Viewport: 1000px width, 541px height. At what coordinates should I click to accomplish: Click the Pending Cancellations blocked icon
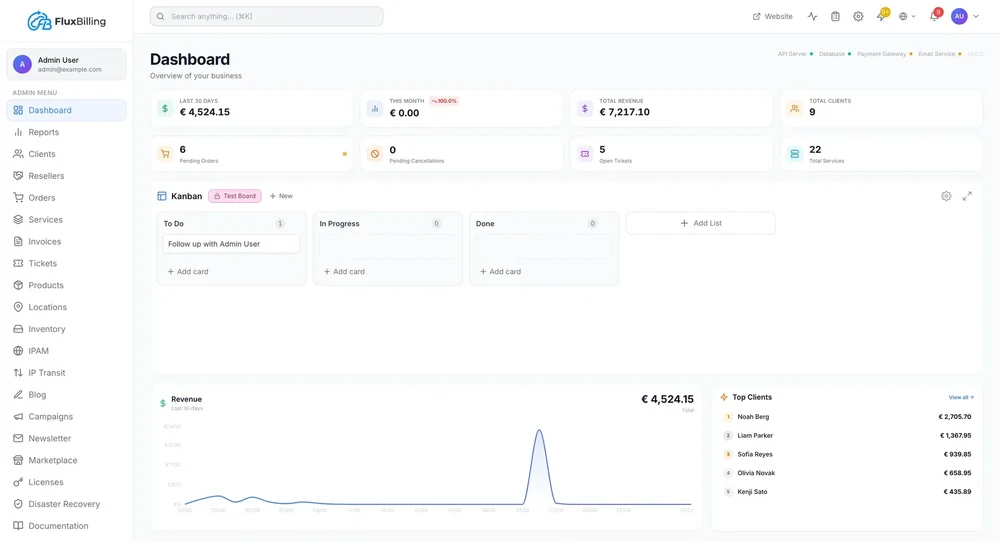(375, 154)
